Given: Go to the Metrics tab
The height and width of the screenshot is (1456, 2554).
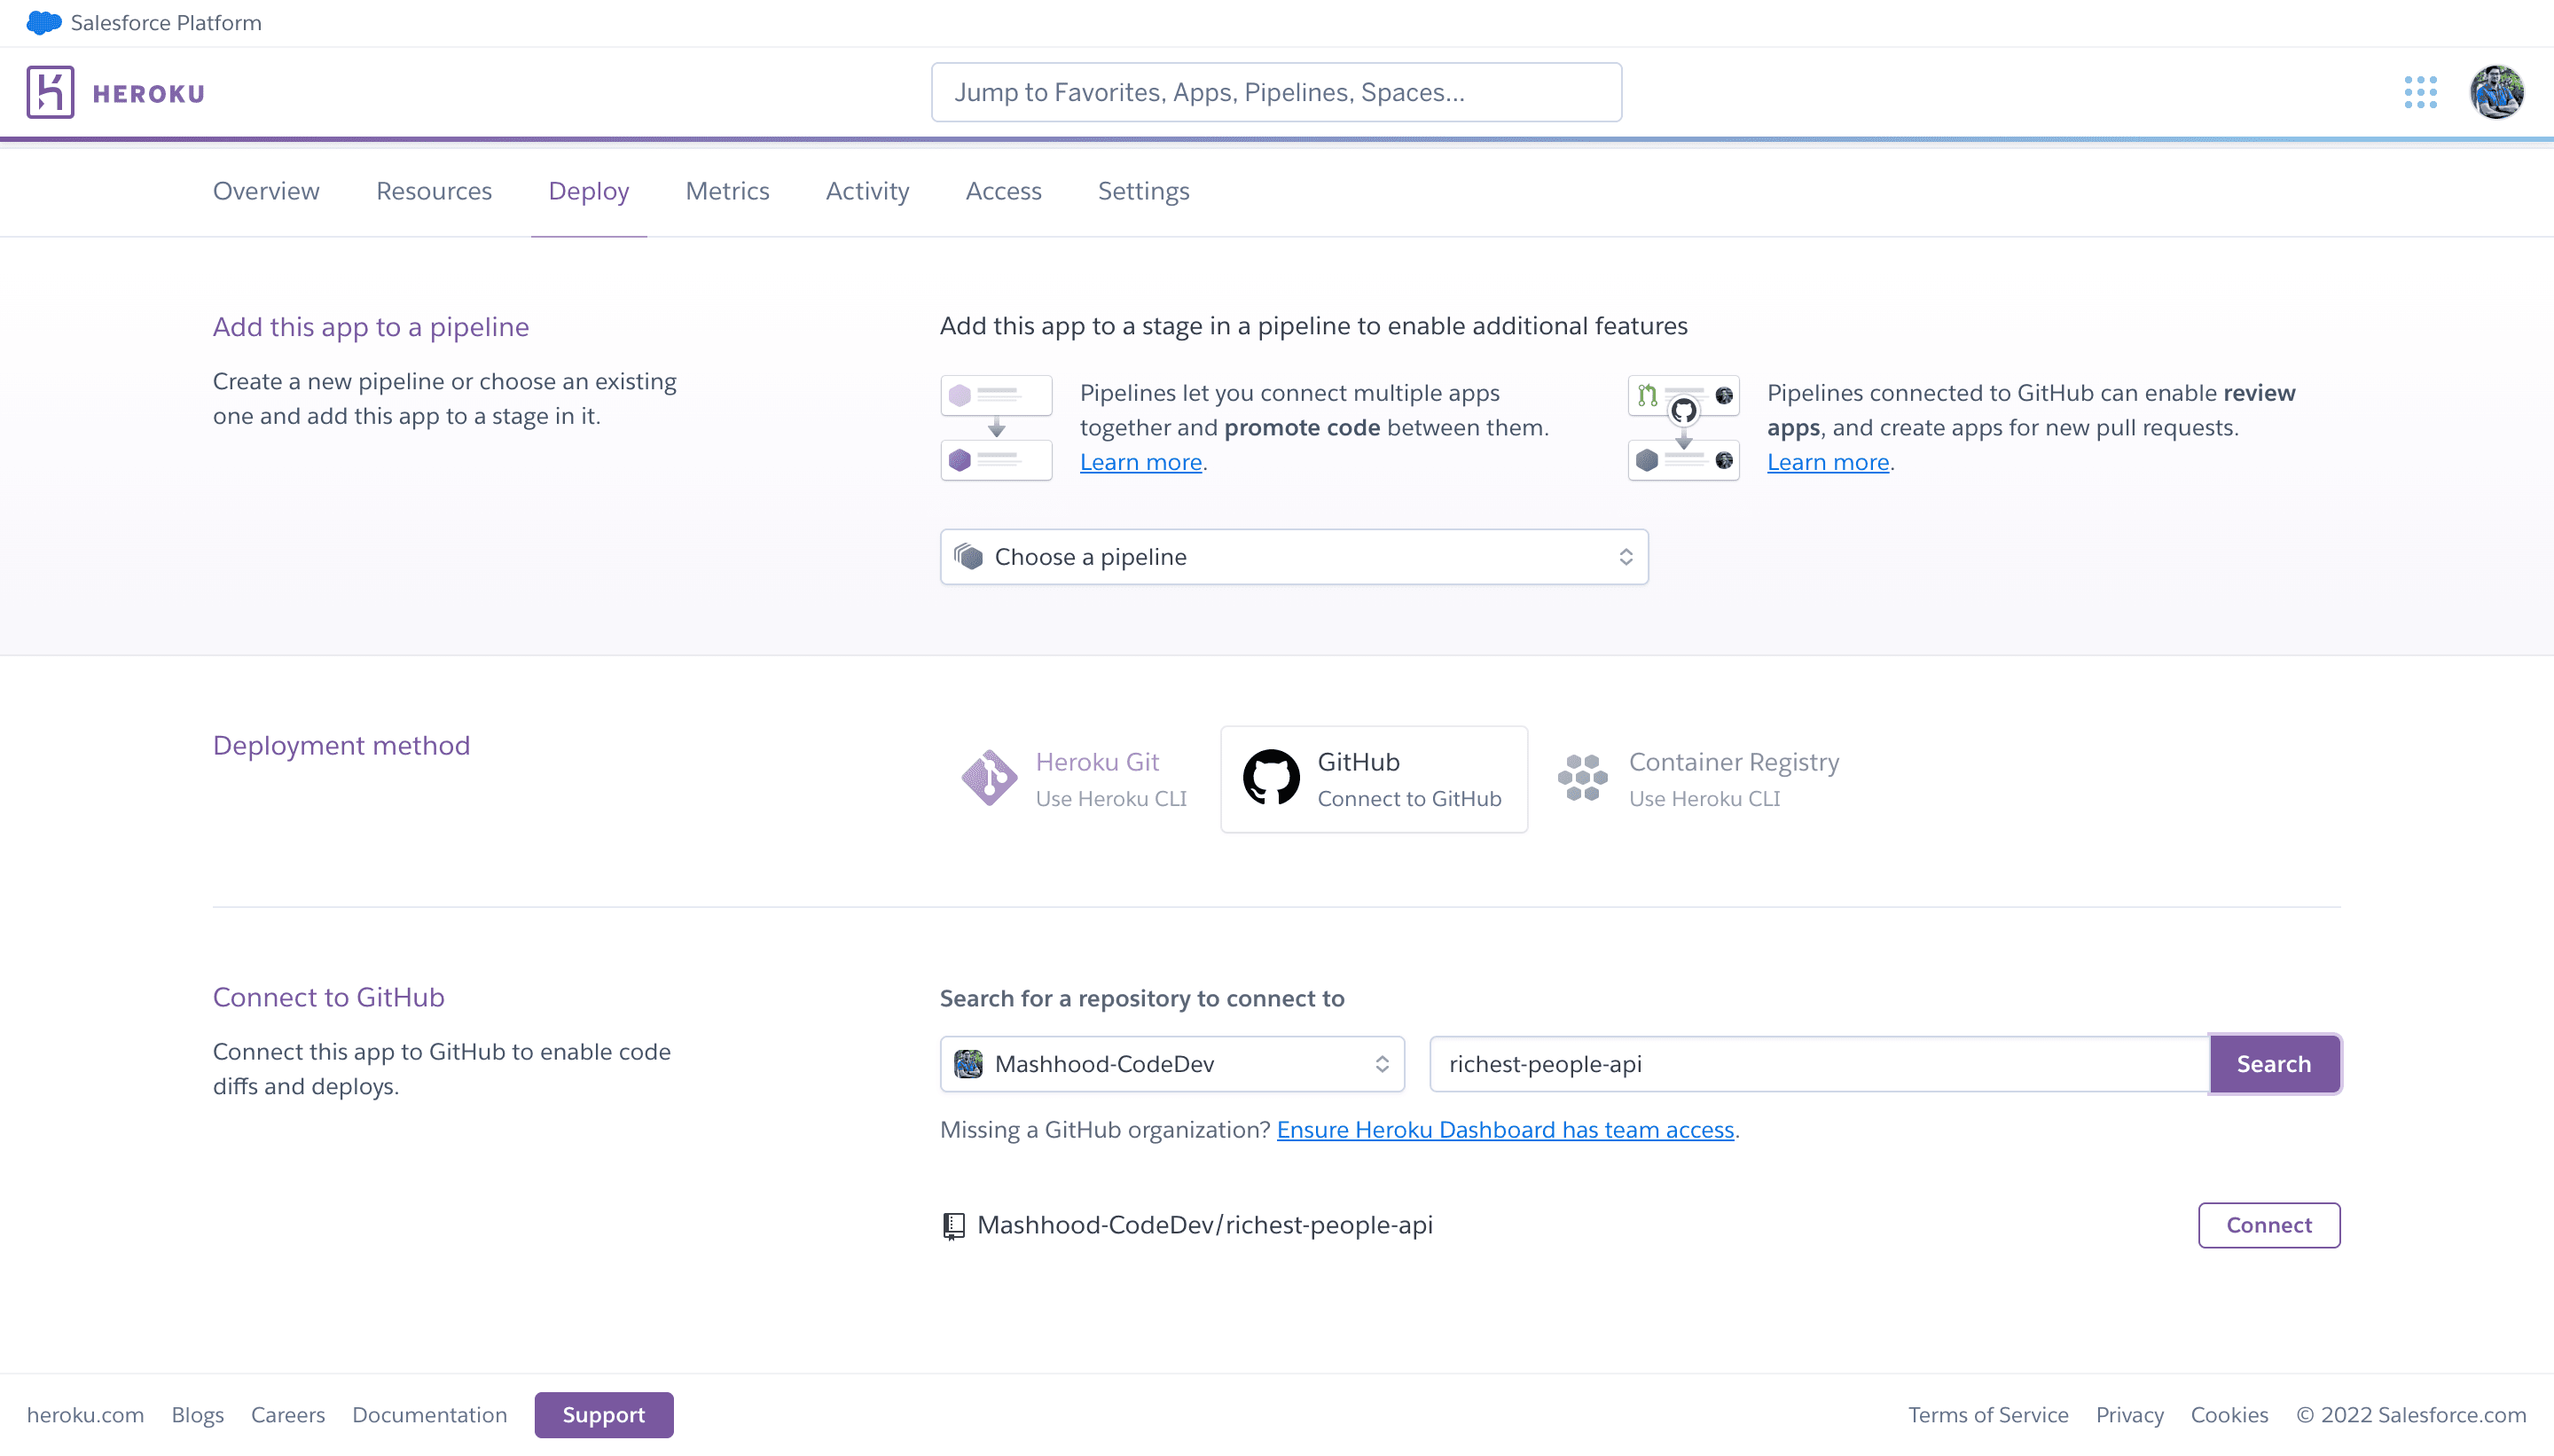Looking at the screenshot, I should click(727, 191).
